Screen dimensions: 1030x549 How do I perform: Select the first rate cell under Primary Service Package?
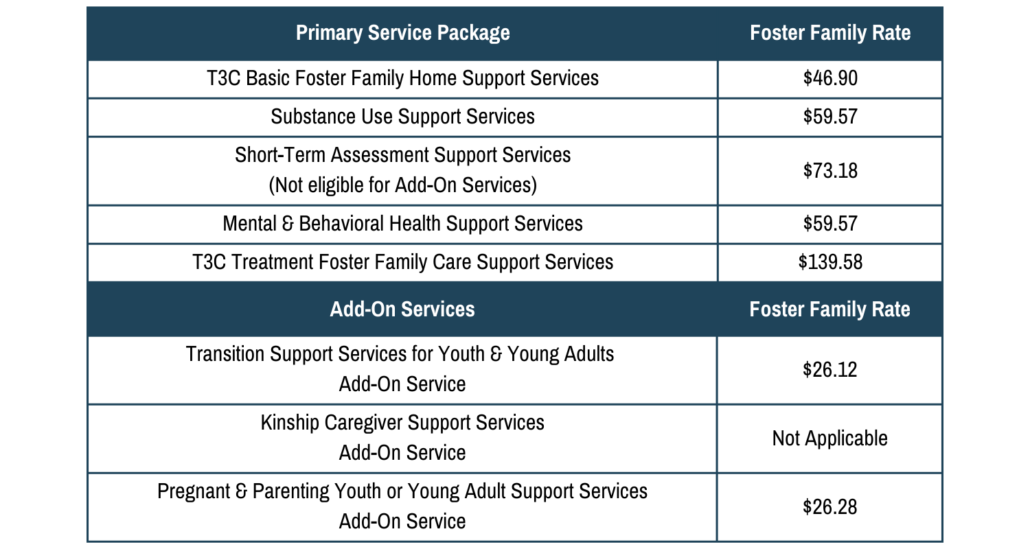coord(830,79)
